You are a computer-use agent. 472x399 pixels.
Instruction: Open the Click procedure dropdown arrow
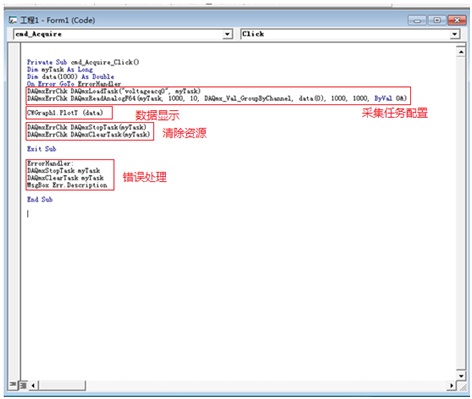(454, 34)
